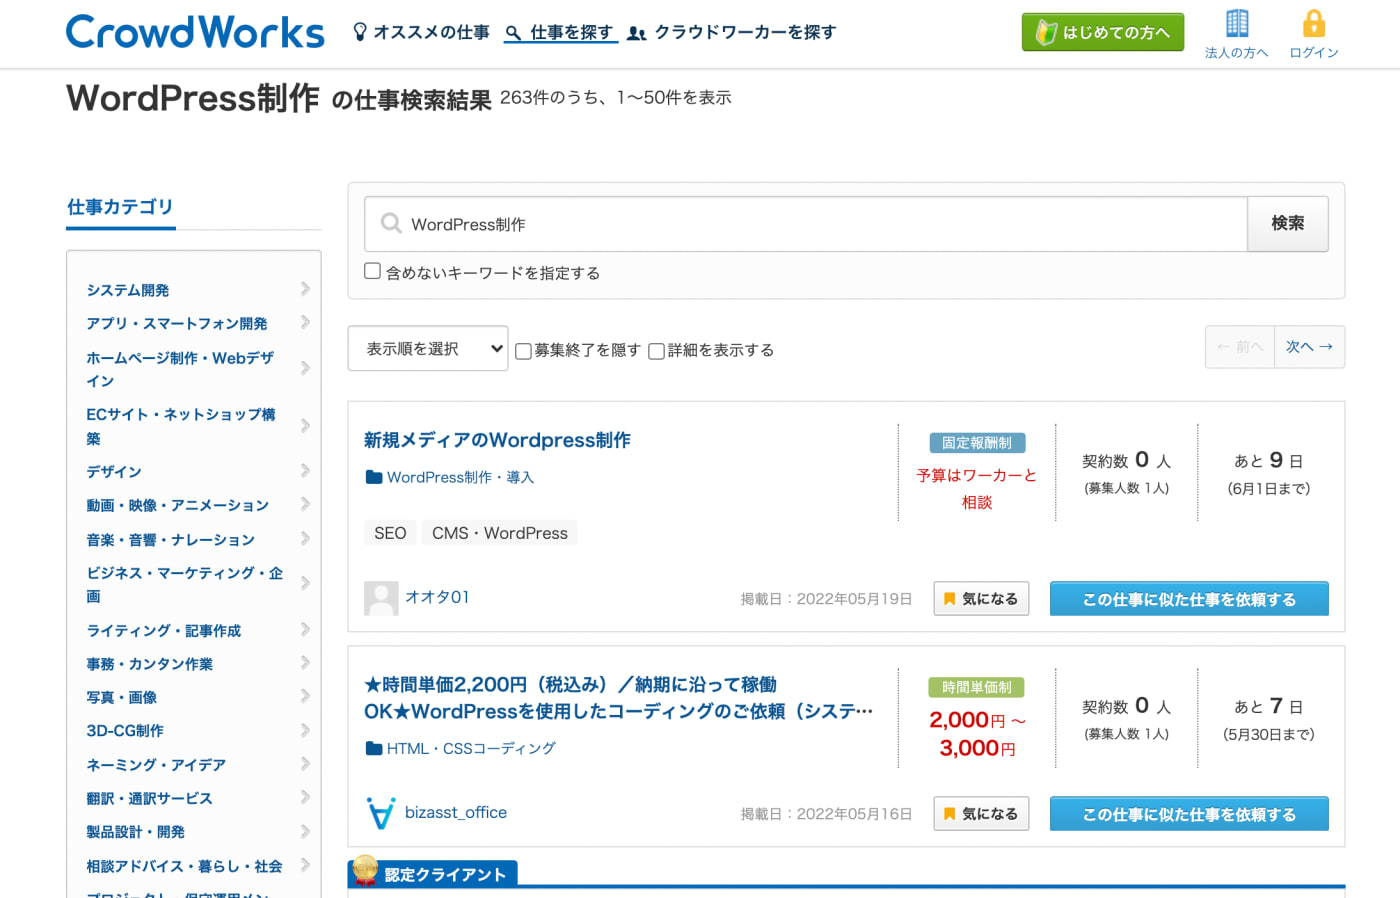
Task: Click bookmark flag on 気になる for 新規メディア job
Action: [949, 599]
